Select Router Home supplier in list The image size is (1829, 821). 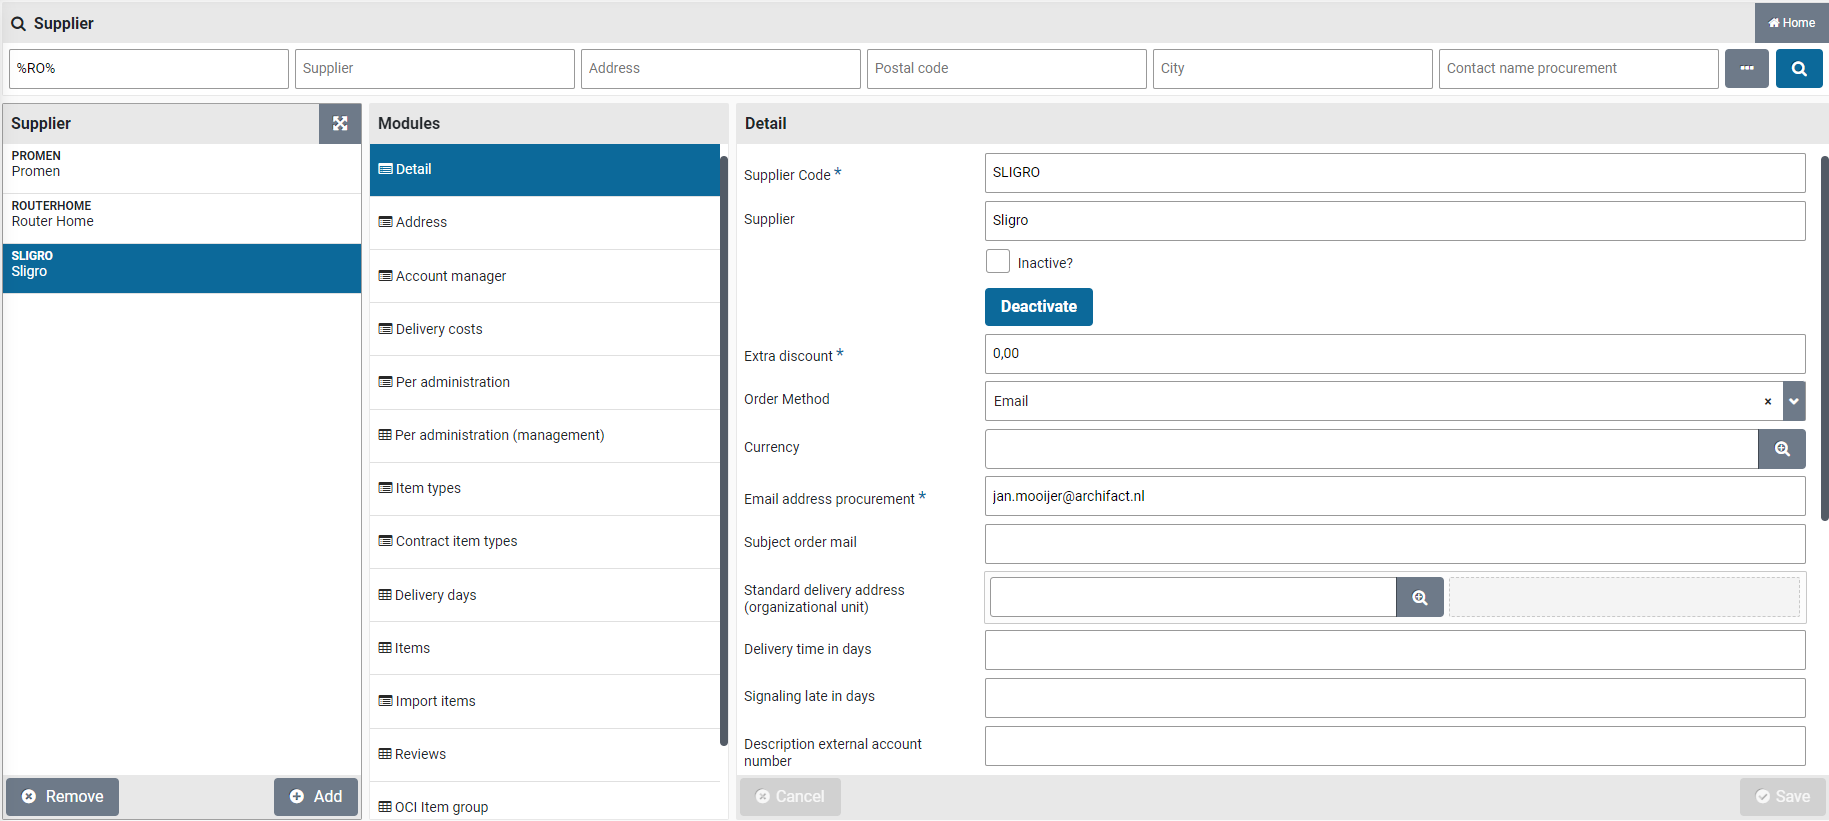pyautogui.click(x=181, y=214)
